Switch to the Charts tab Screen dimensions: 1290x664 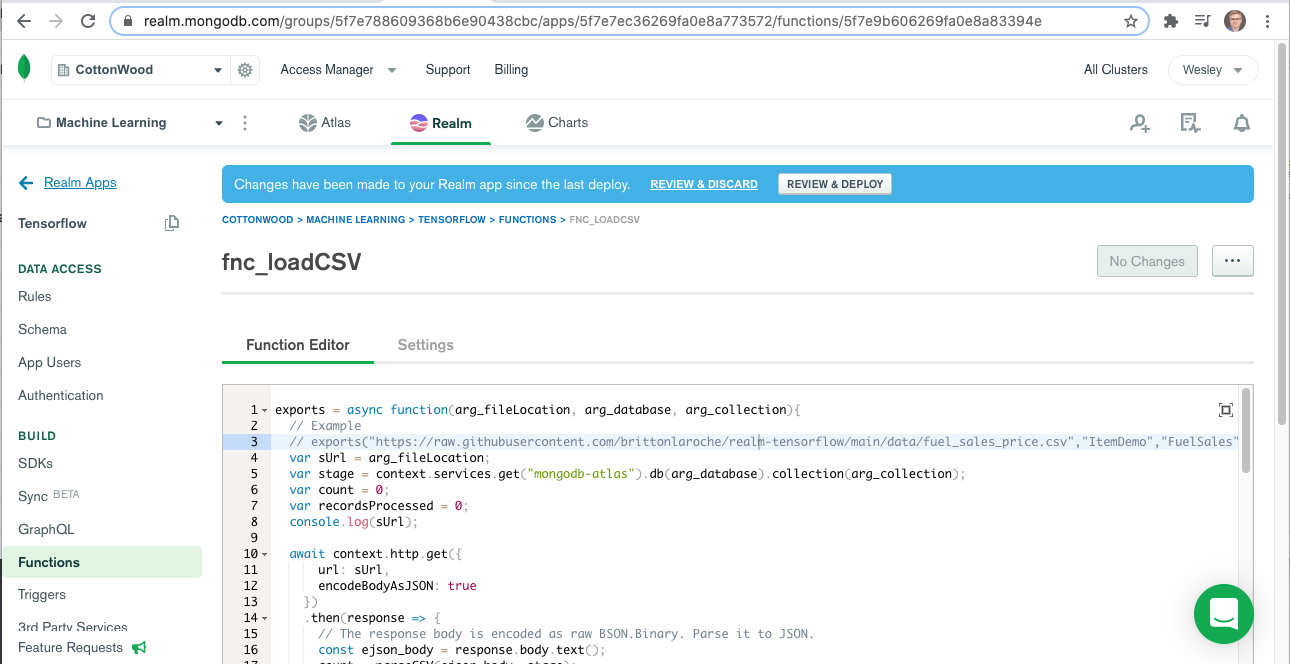coord(557,123)
